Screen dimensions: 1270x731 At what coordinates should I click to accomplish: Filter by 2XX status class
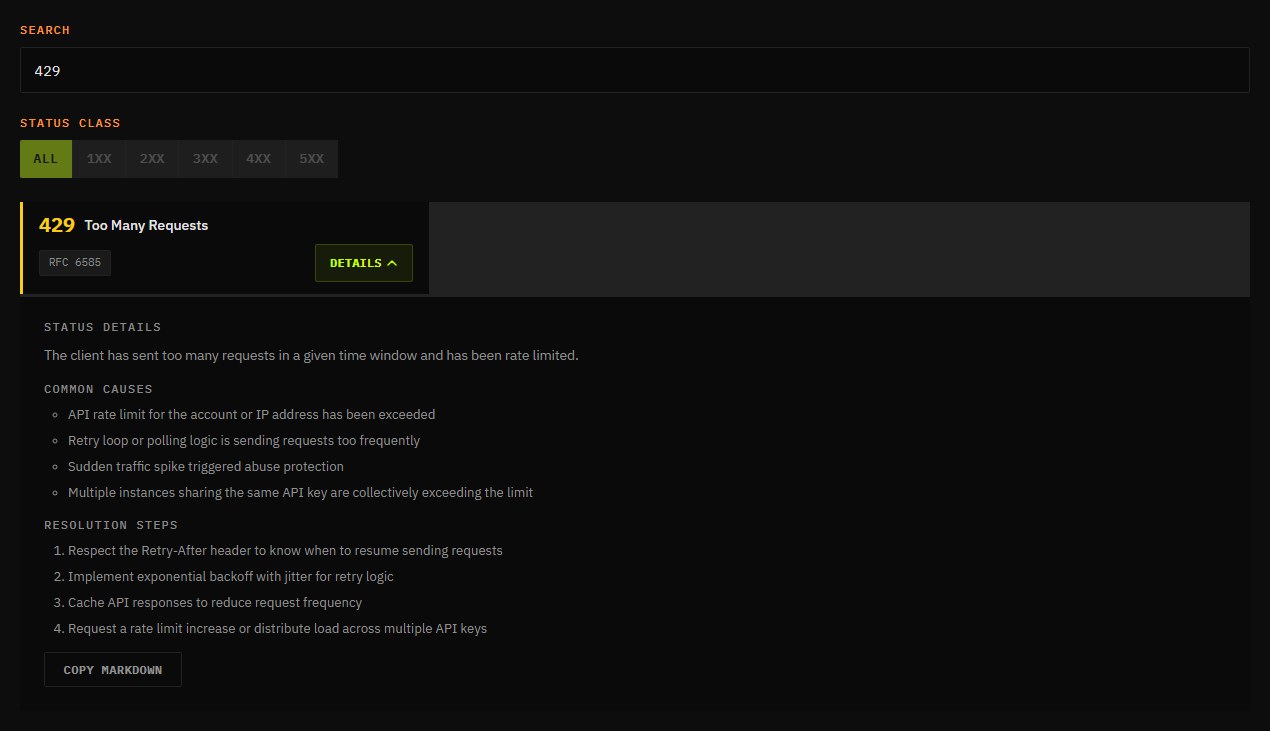click(x=152, y=159)
